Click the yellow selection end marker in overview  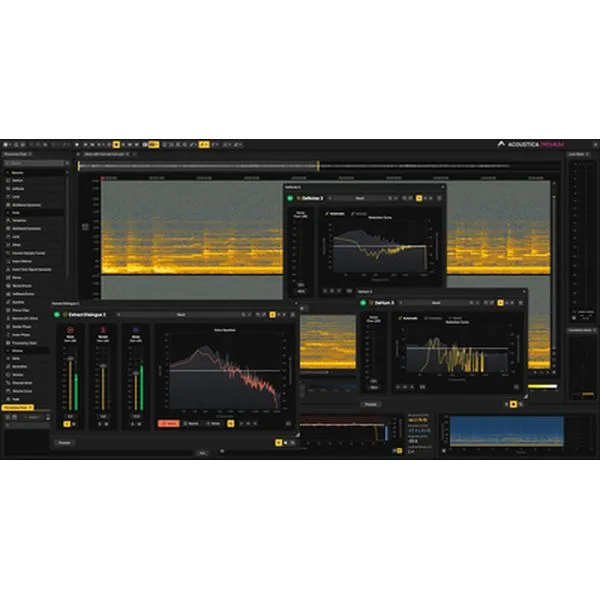pos(318,166)
